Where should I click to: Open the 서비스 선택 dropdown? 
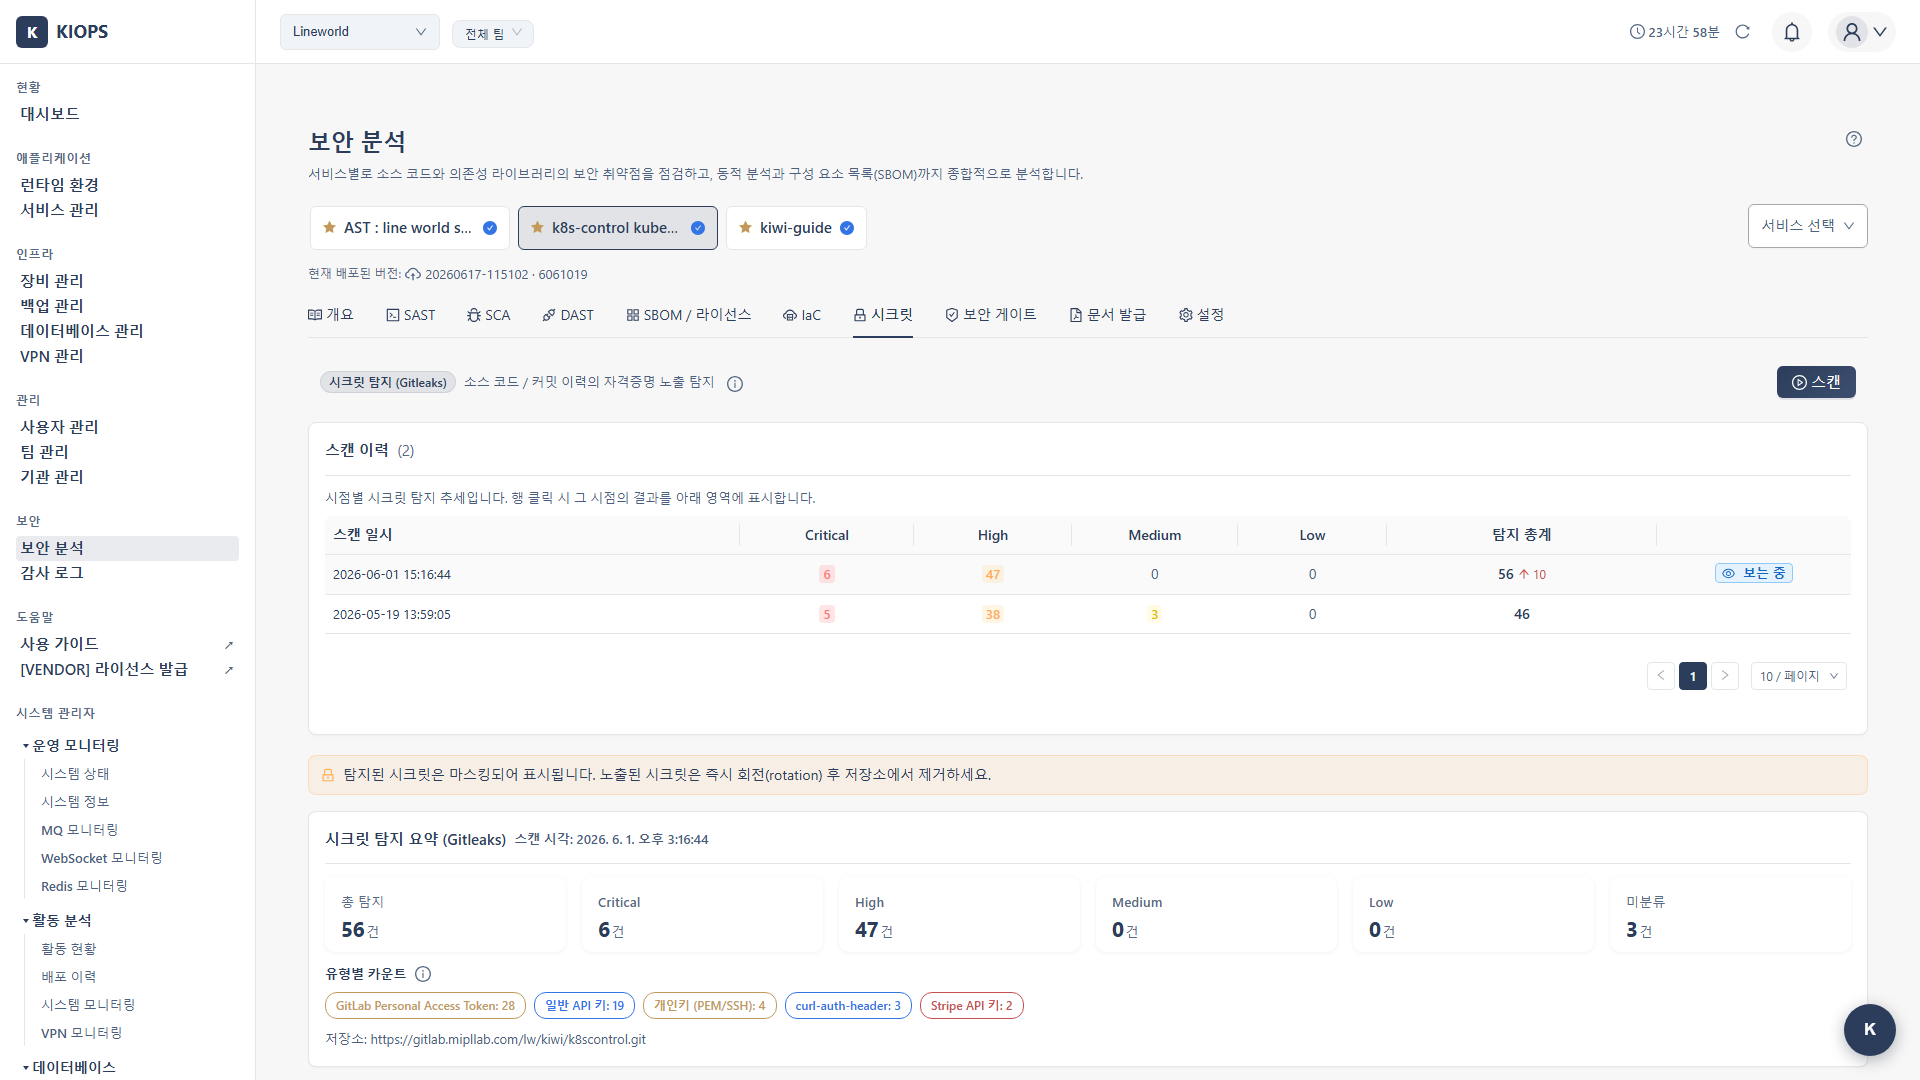[1807, 226]
